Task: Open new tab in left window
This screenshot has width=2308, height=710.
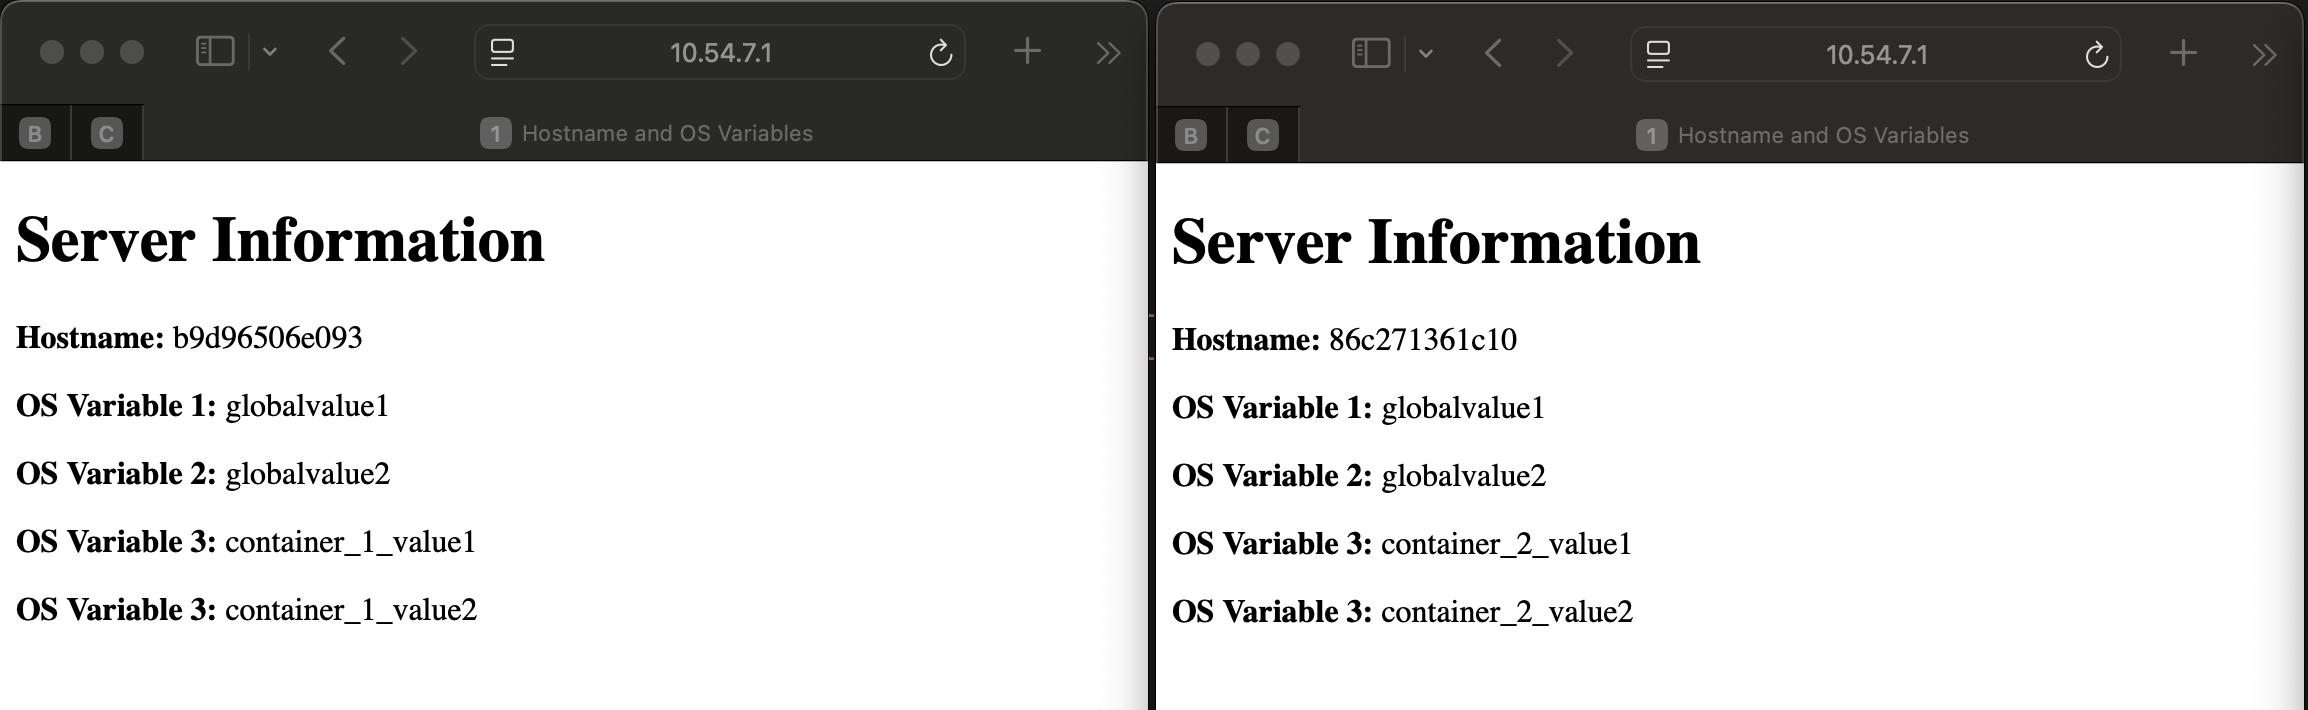Action: point(1027,52)
